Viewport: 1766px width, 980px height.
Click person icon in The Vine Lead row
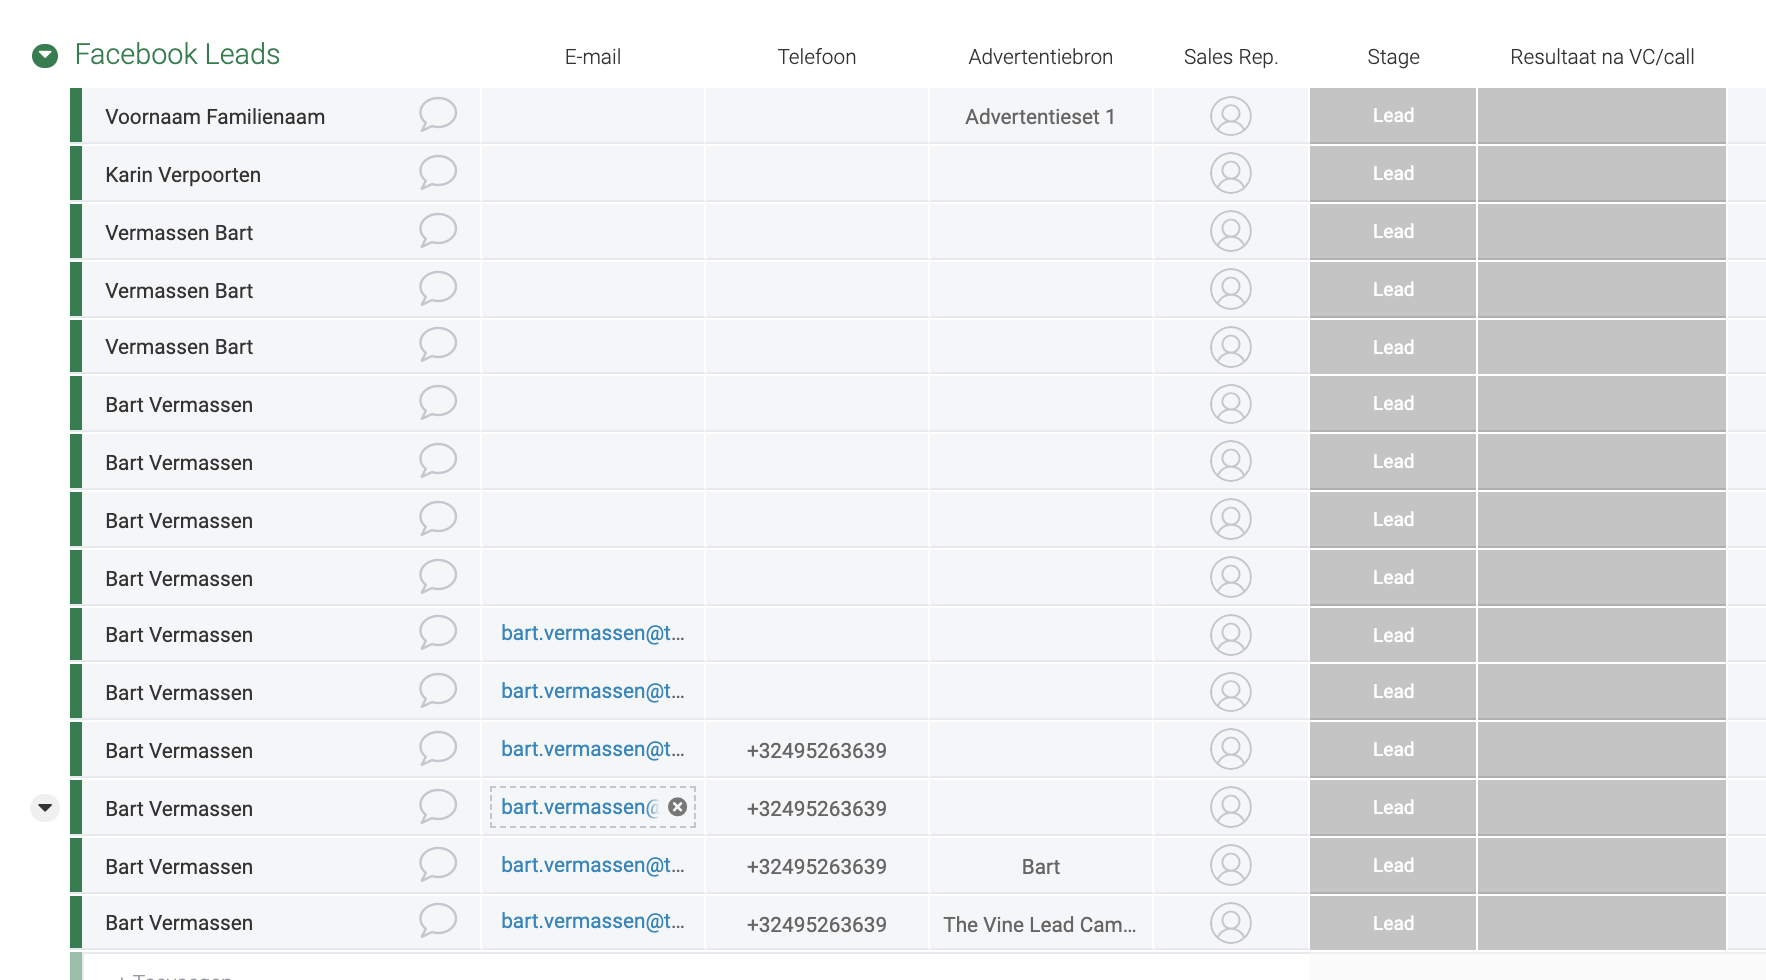point(1230,923)
